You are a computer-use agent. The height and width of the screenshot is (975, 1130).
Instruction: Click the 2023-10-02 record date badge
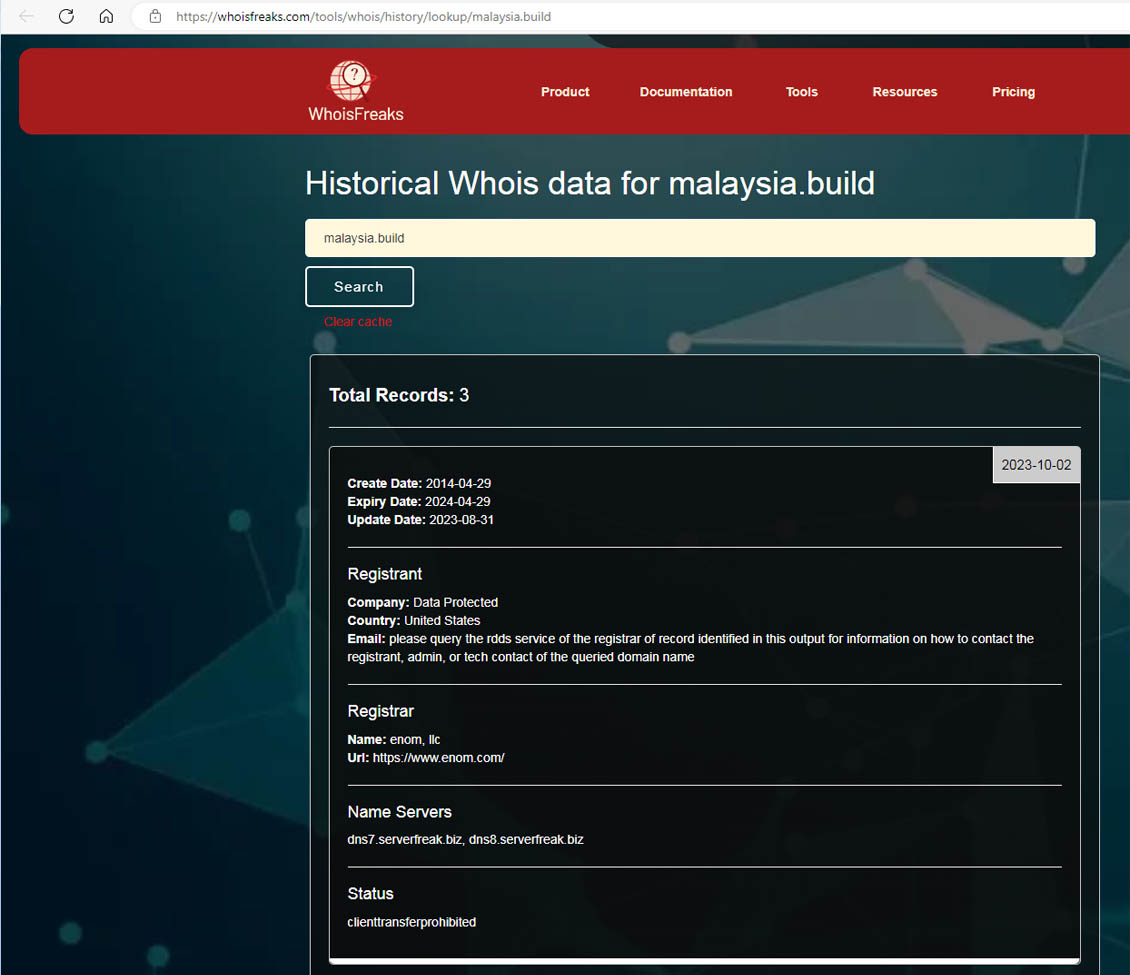coord(1036,465)
